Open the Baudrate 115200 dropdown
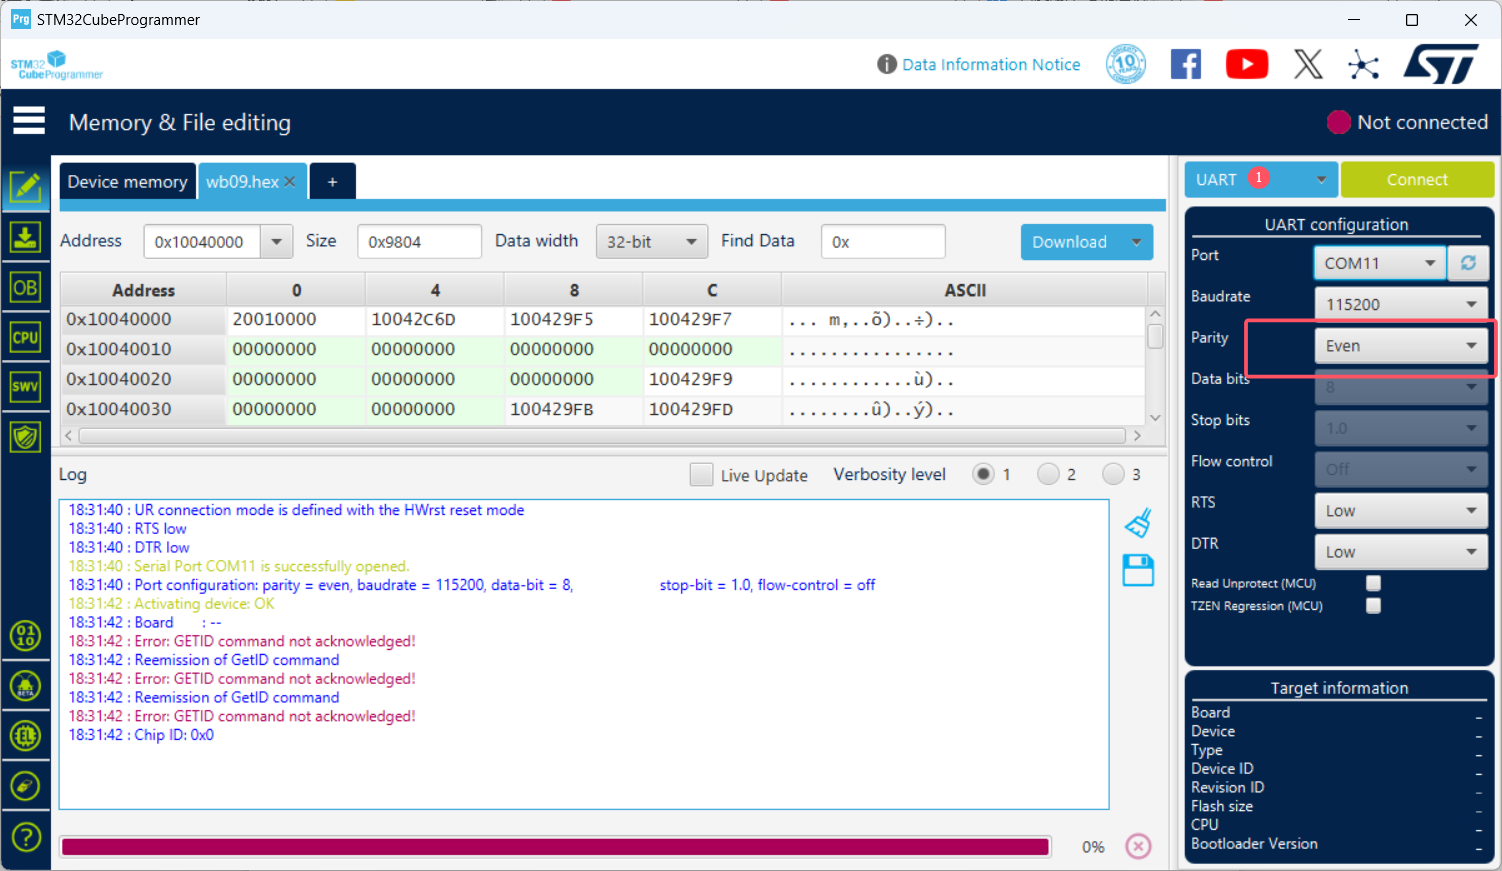 (1401, 304)
